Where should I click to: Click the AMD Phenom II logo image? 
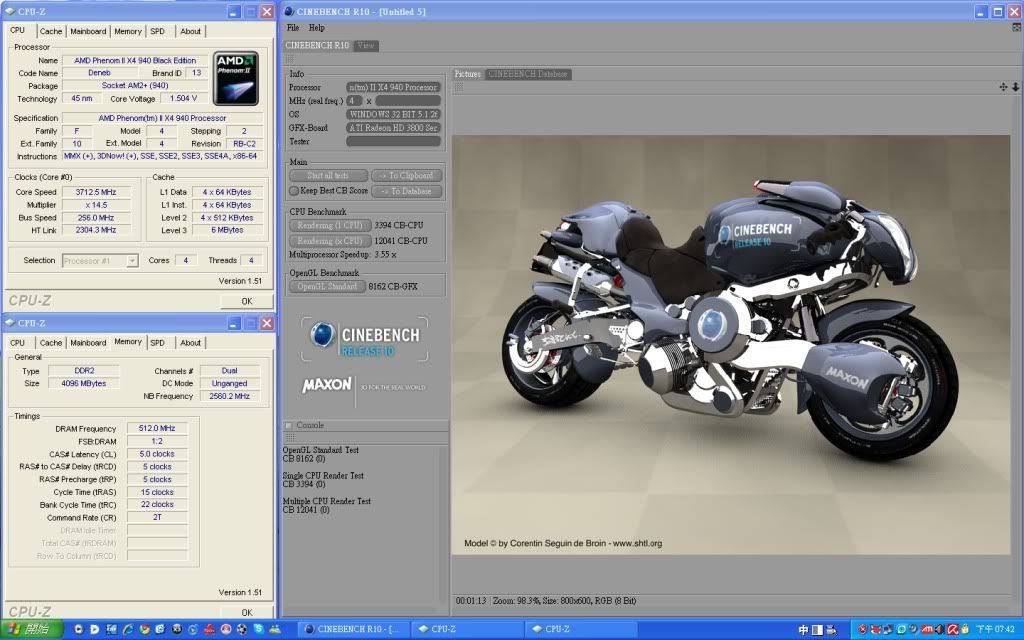click(236, 78)
